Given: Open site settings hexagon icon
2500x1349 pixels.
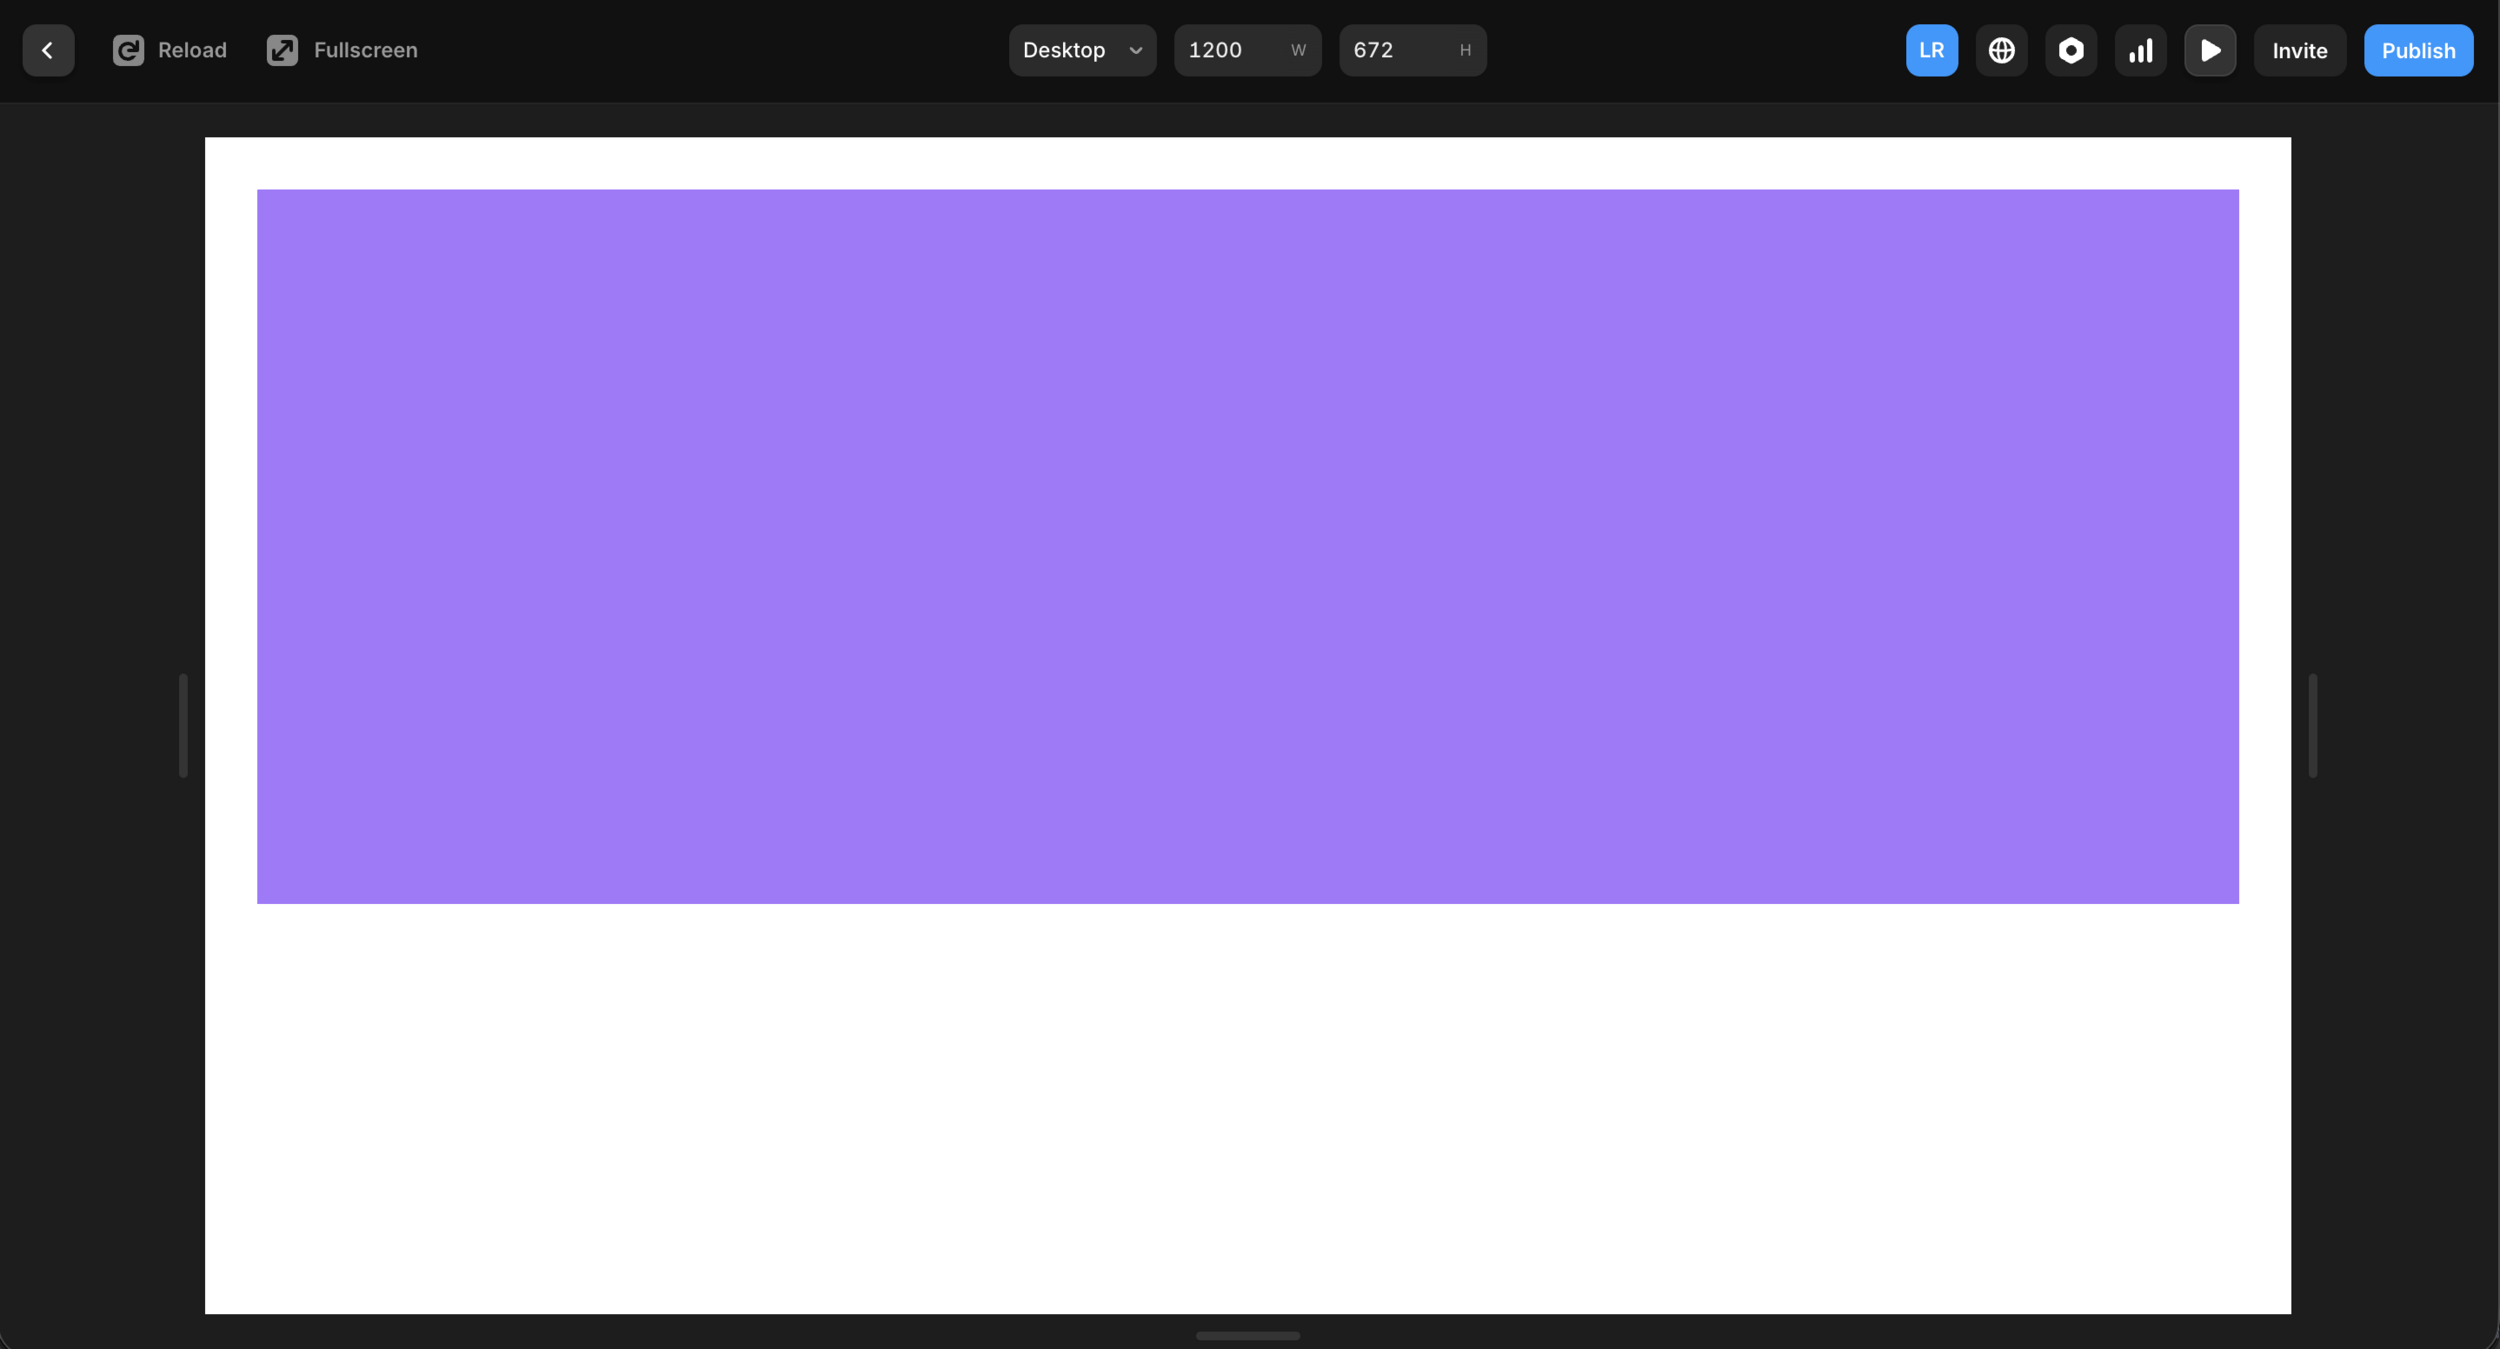Looking at the screenshot, I should pos(2070,50).
